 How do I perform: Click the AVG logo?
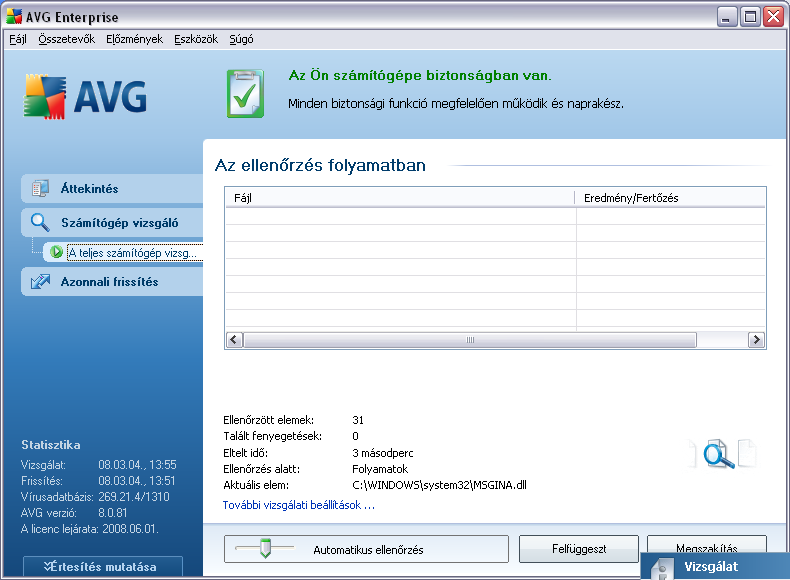pos(85,97)
